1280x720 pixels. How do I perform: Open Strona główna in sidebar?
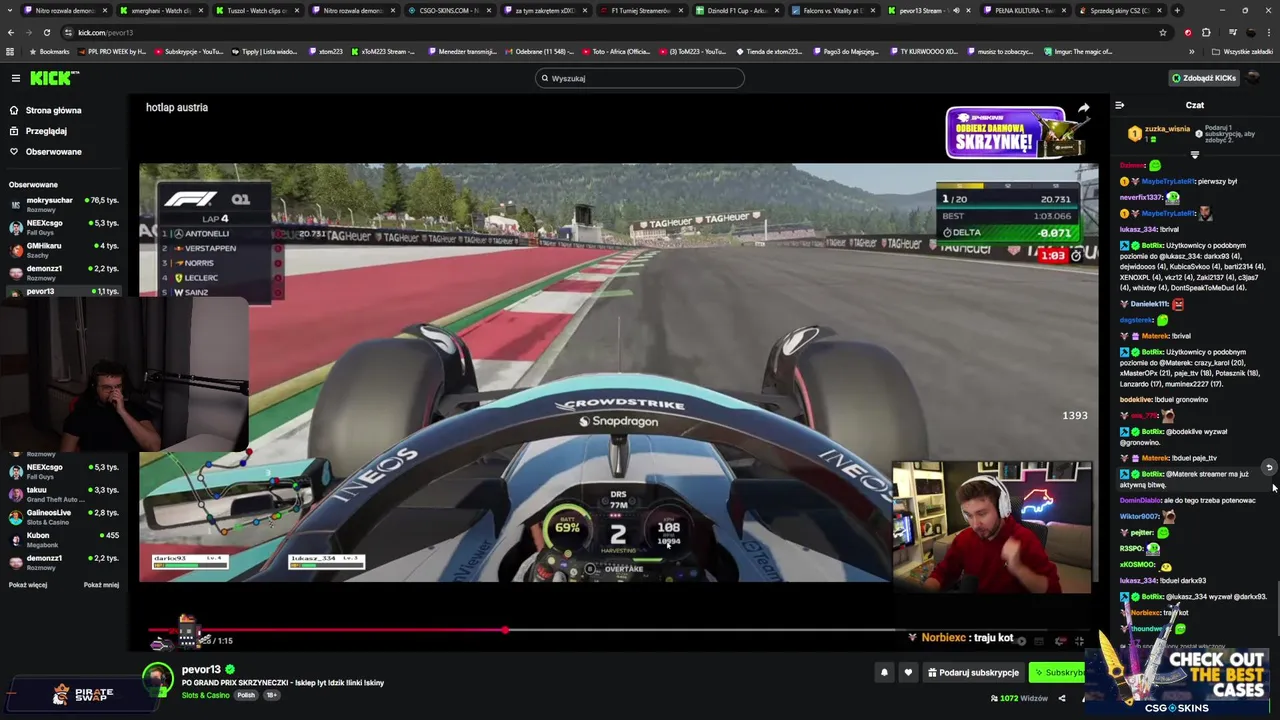[x=46, y=110]
